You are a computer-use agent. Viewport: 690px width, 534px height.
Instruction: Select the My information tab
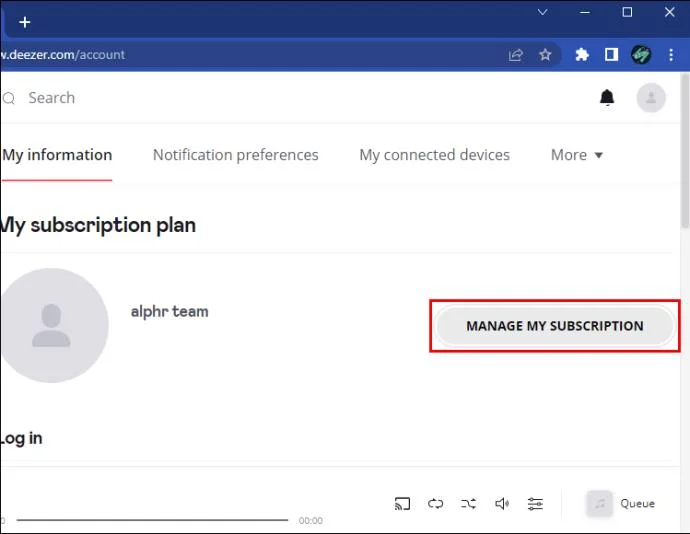(57, 155)
